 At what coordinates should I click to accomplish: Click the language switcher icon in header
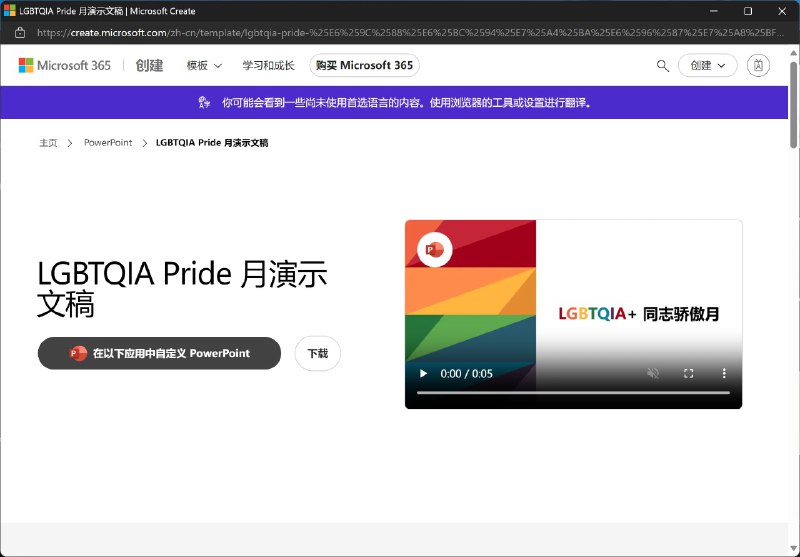click(758, 66)
